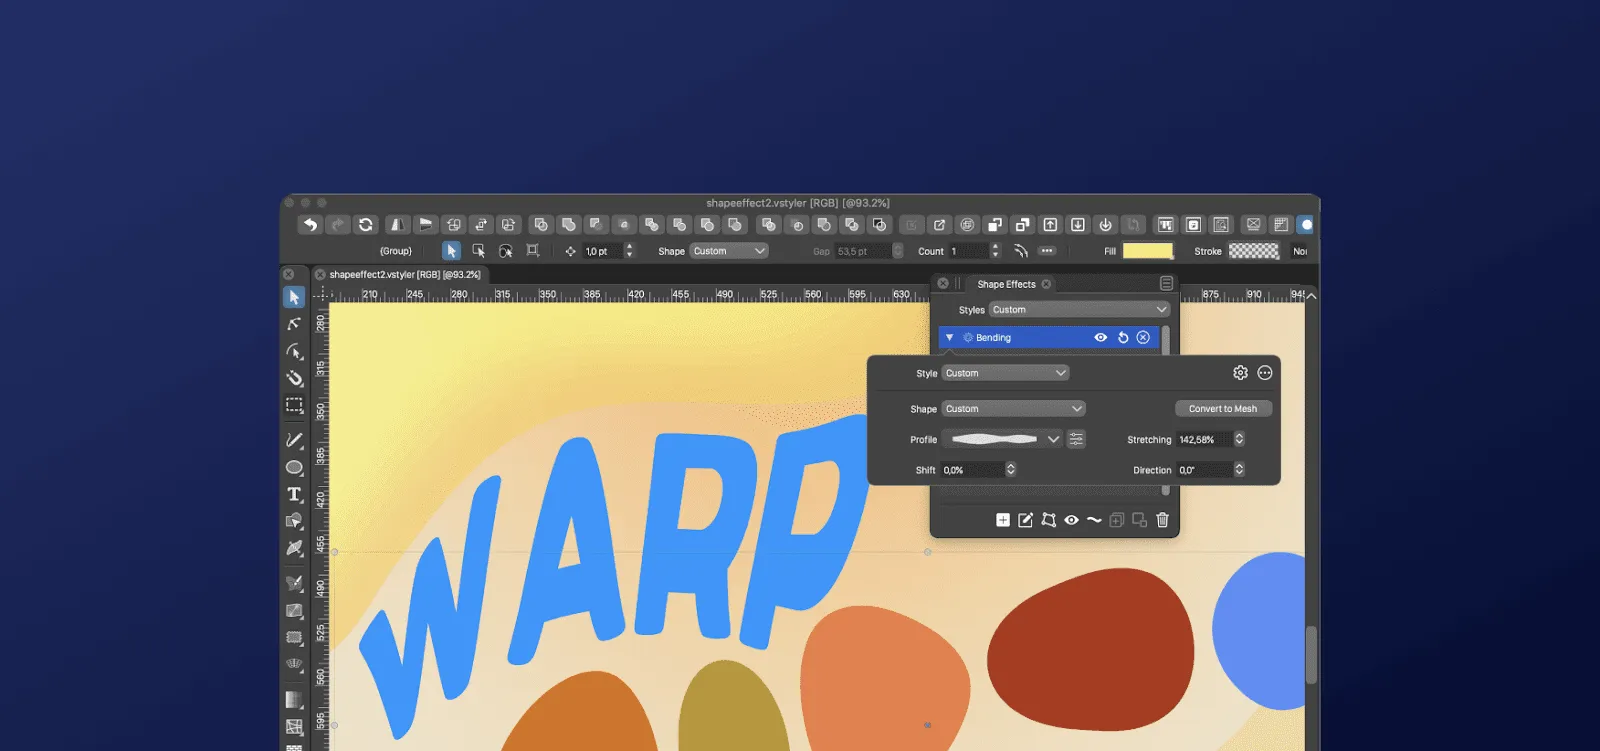
Task: Click the Shape Effects list scrollbar
Action: [1166, 340]
